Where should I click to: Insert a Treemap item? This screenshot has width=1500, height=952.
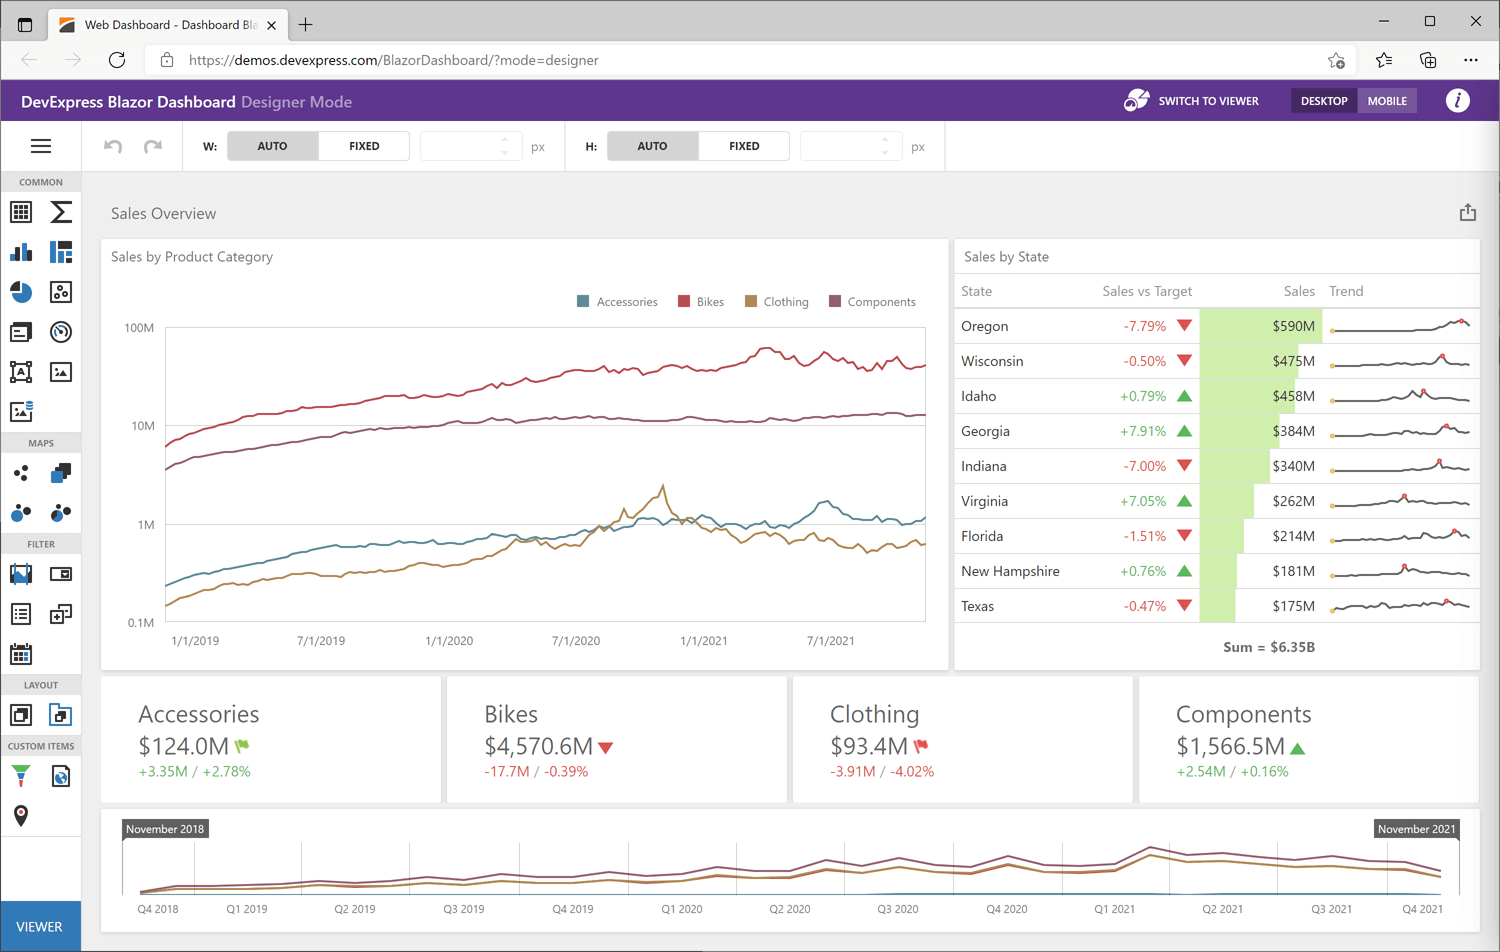pyautogui.click(x=61, y=252)
